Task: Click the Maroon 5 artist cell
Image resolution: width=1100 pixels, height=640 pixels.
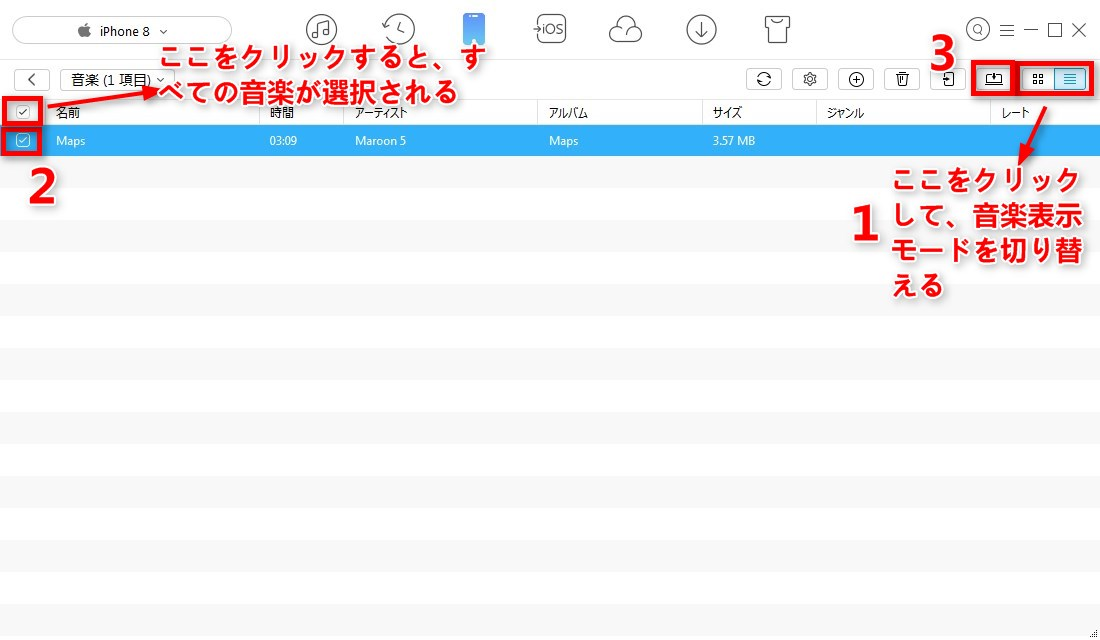Action: tap(380, 140)
